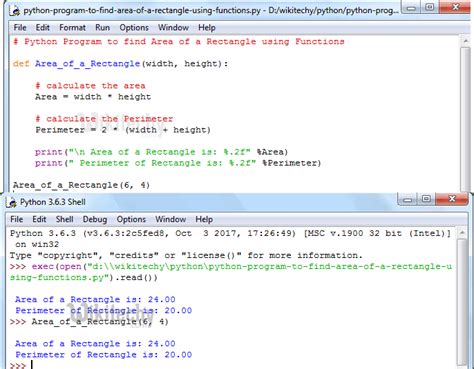
Task: Click the 'Area = width * height' line
Action: pos(93,97)
